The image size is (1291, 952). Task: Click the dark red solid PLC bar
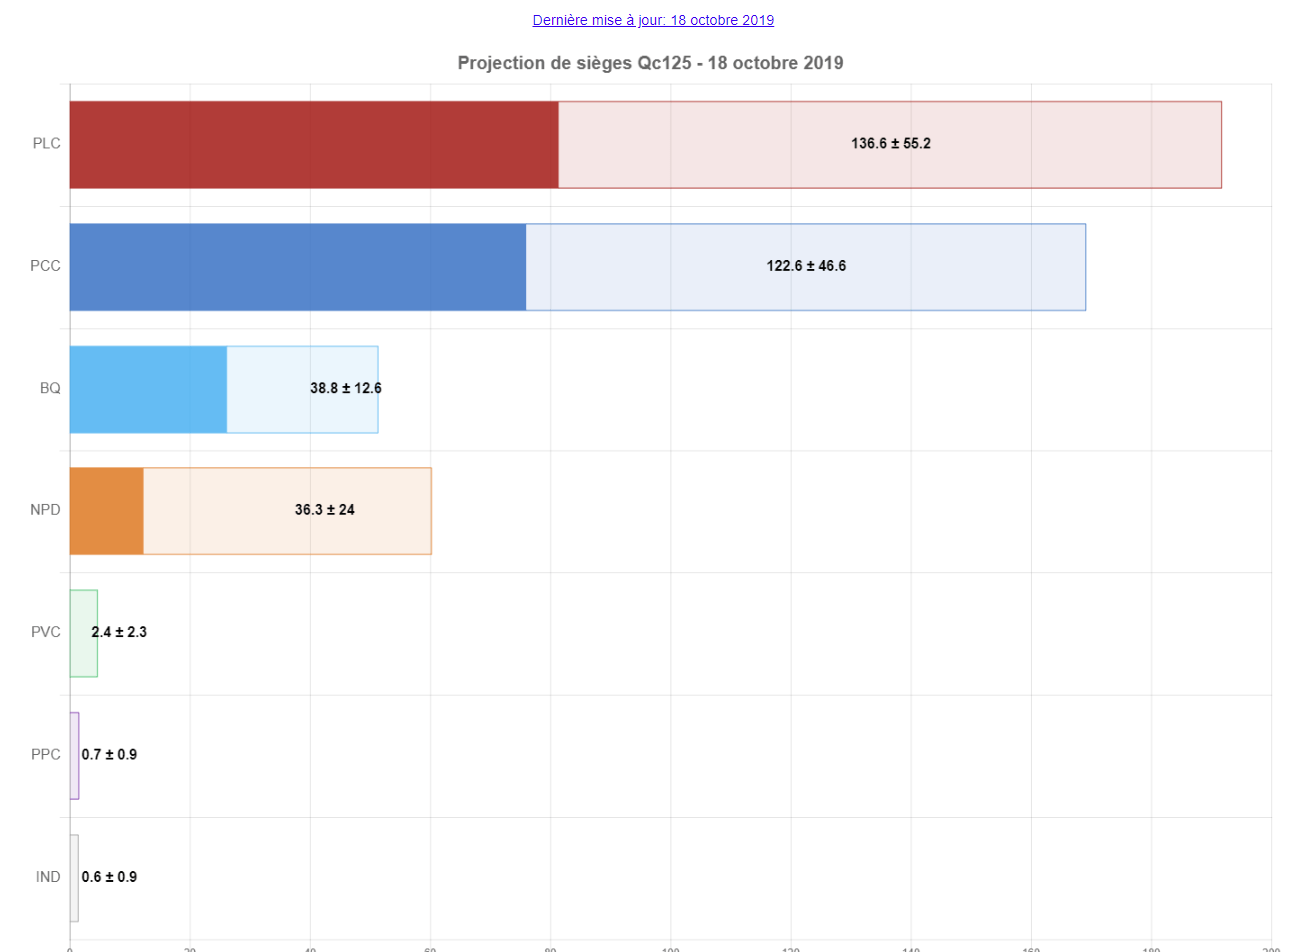314,145
